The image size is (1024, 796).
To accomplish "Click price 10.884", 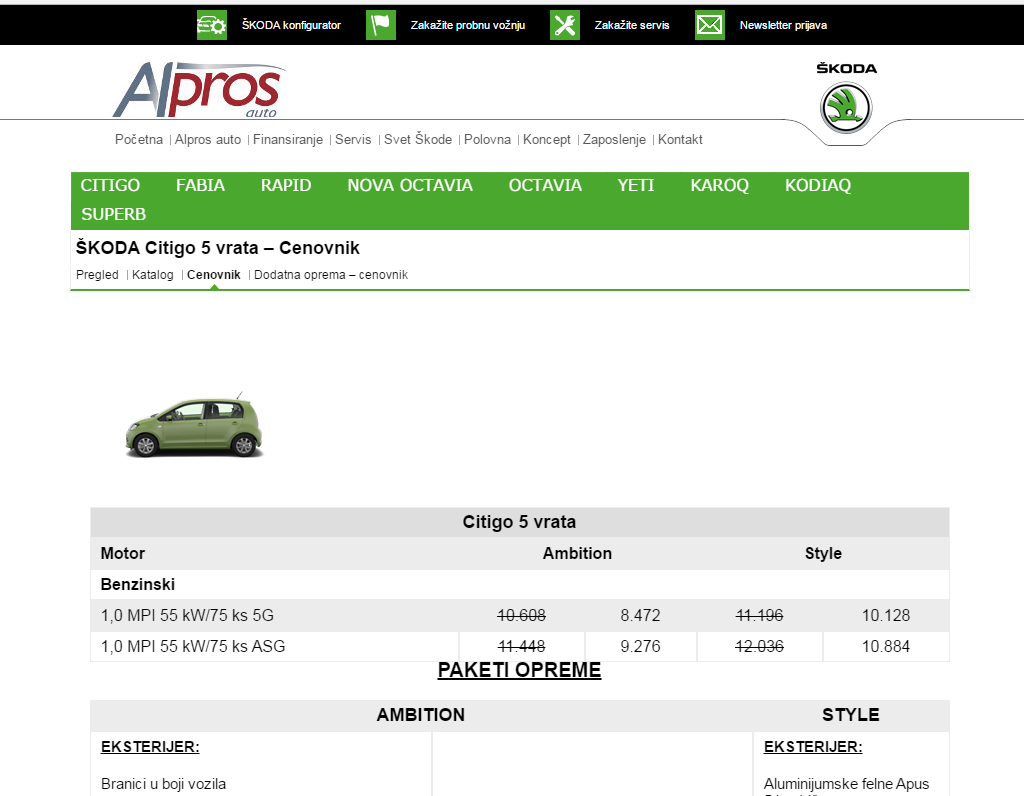I will (886, 646).
